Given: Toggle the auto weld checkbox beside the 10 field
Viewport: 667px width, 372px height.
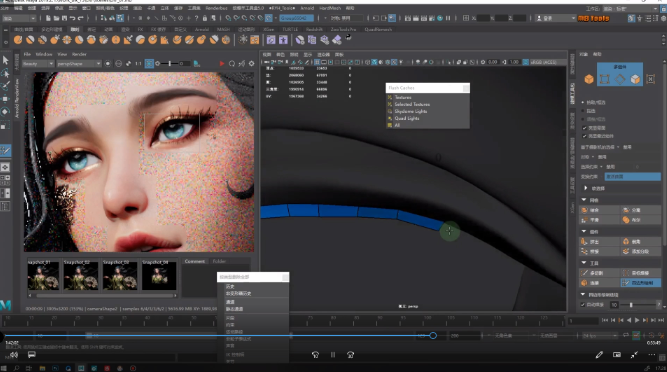Looking at the screenshot, I should point(583,305).
